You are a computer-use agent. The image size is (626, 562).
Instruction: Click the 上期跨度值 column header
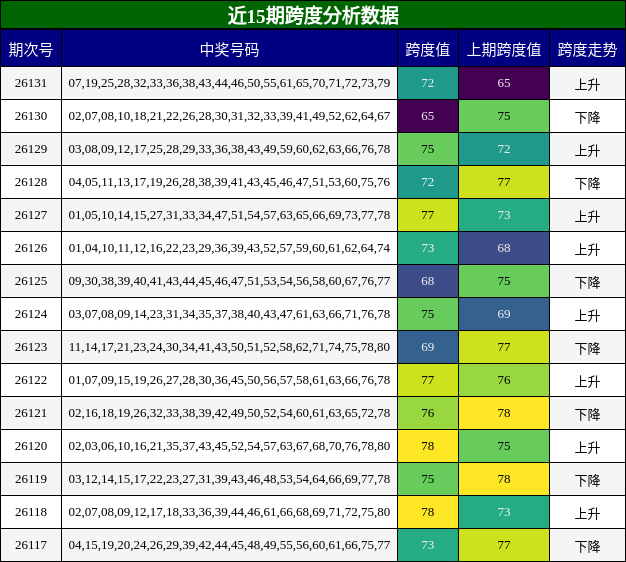point(504,50)
